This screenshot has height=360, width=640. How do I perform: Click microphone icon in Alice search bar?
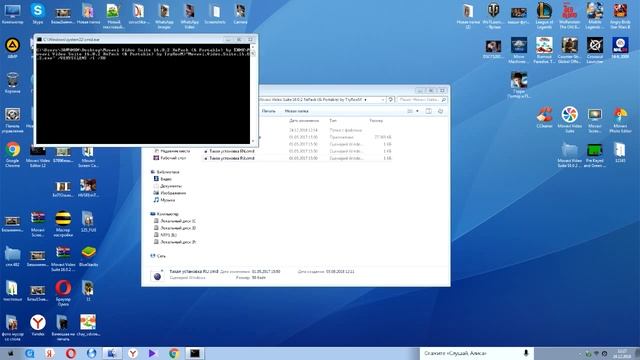pos(526,353)
